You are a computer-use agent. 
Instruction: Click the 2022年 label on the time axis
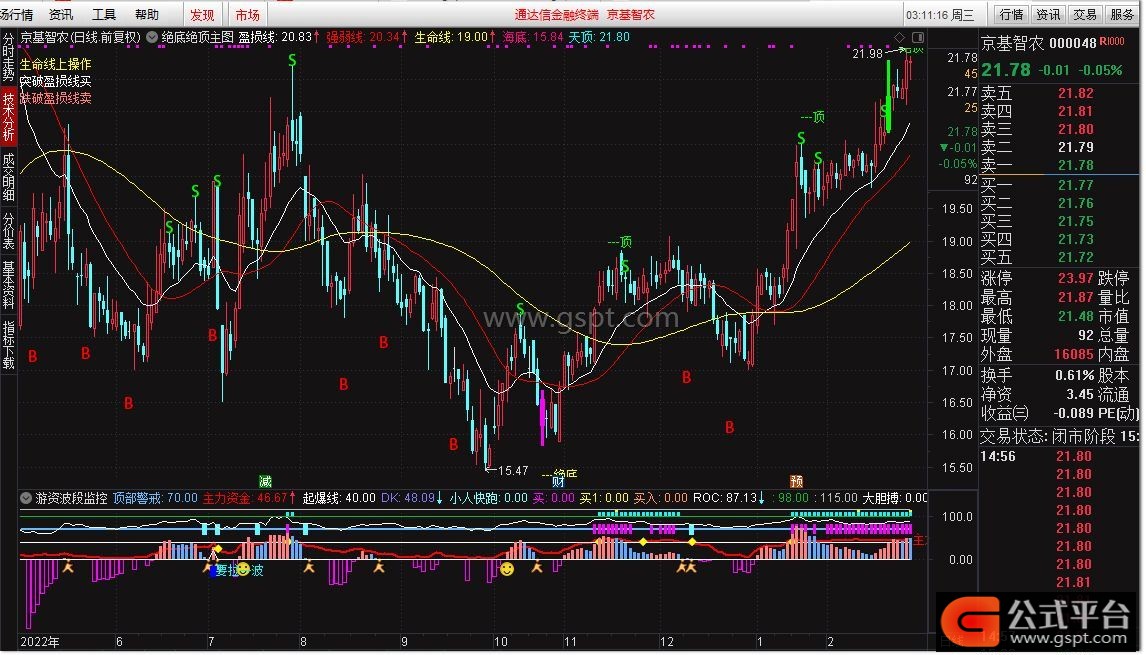(x=40, y=643)
